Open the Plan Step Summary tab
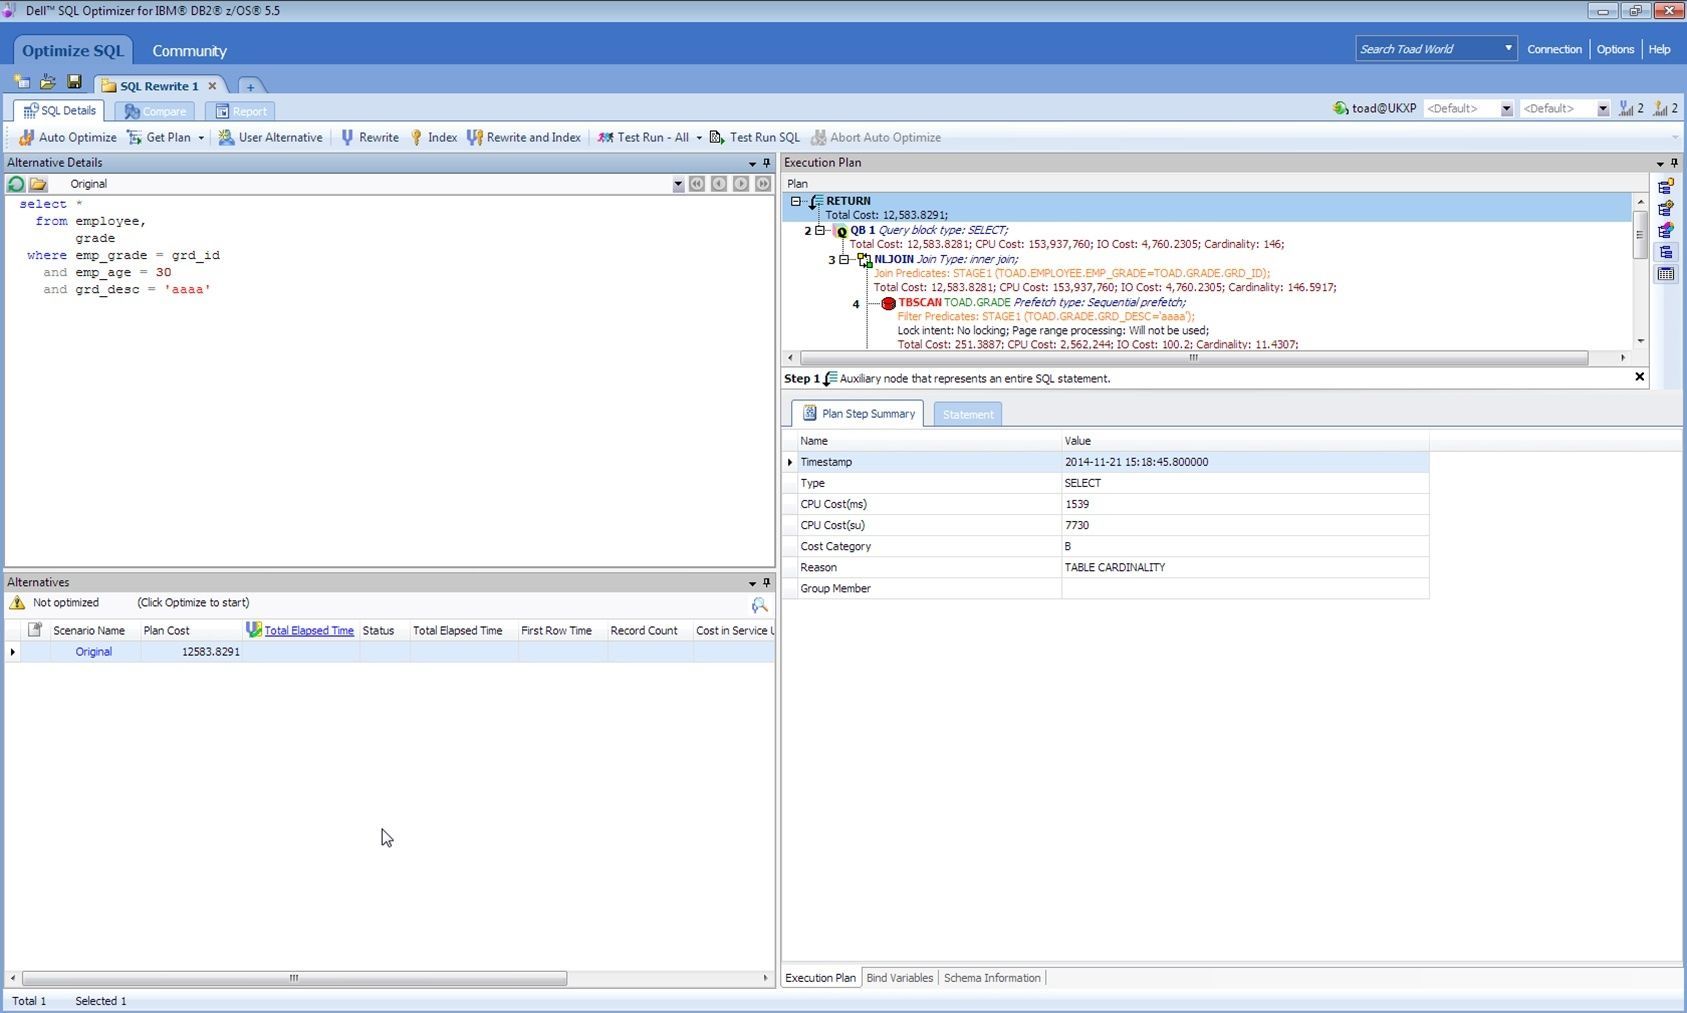Image resolution: width=1687 pixels, height=1013 pixels. click(858, 414)
